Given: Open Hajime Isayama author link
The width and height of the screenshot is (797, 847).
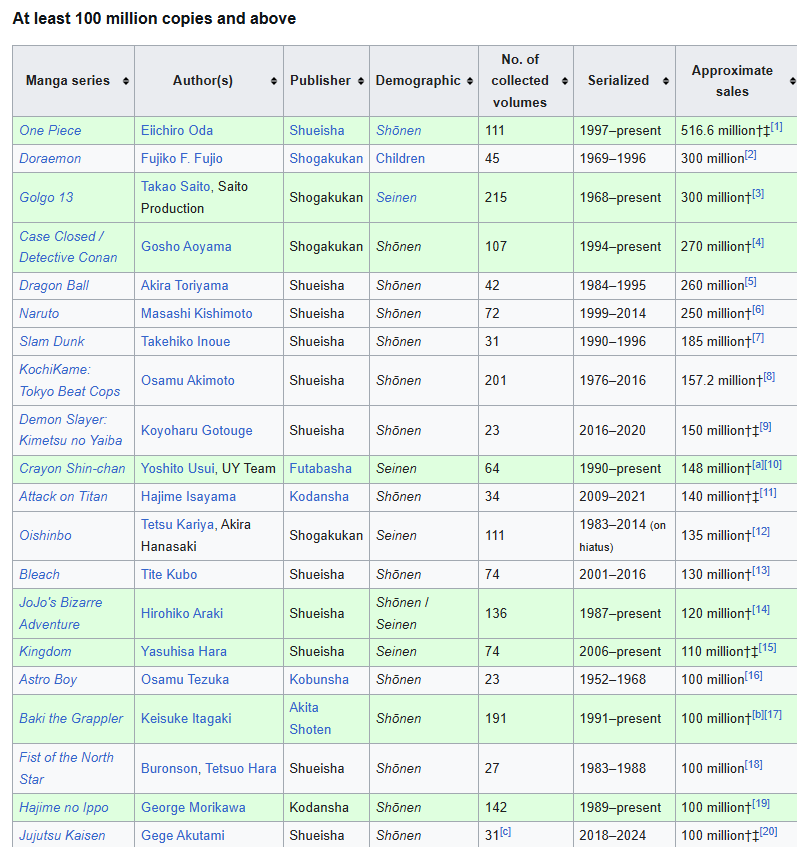Looking at the screenshot, I should 188,497.
